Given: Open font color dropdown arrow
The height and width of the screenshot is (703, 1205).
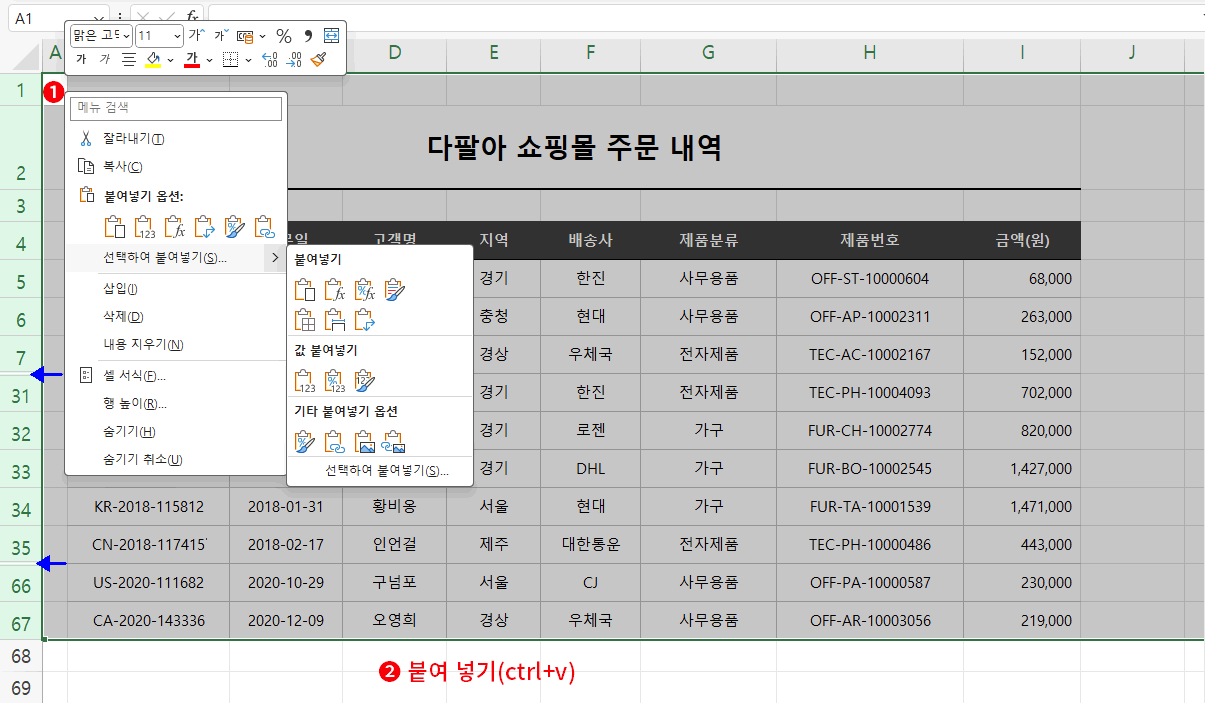Looking at the screenshot, I should click(x=209, y=60).
